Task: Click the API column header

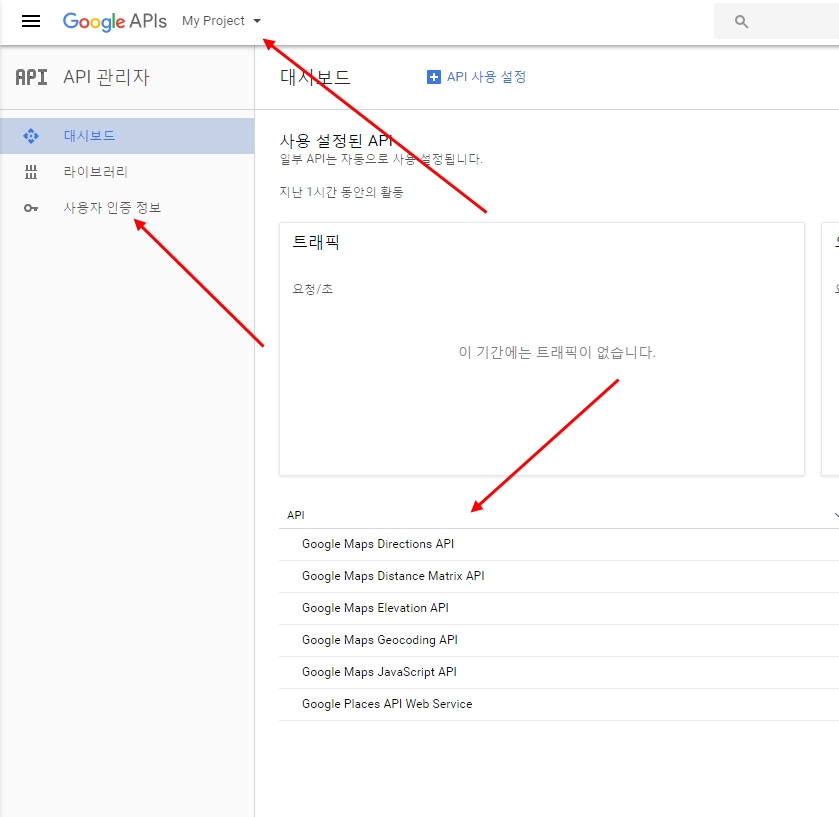Action: (296, 515)
